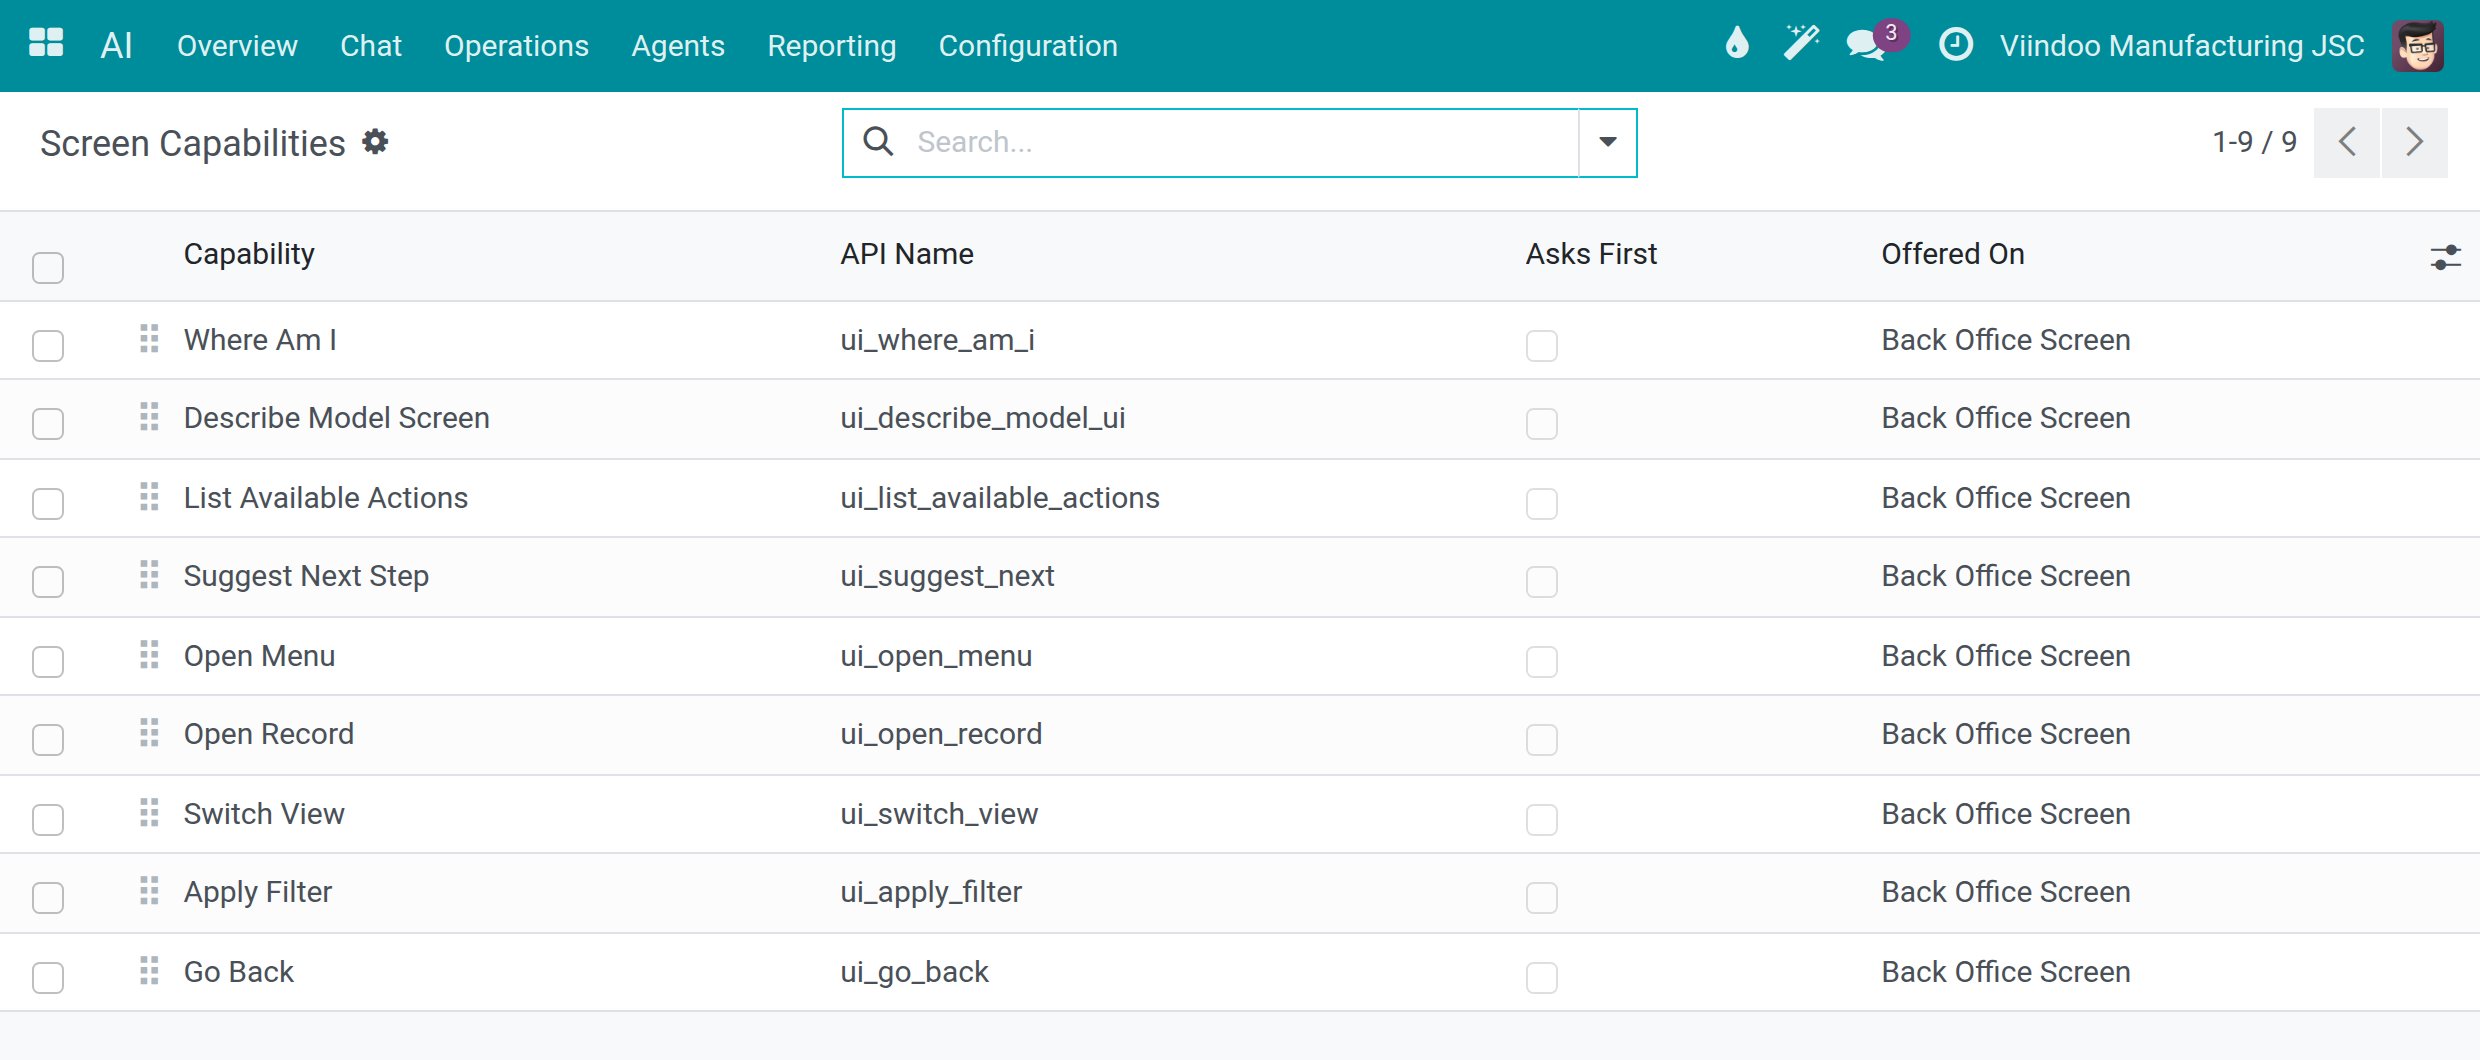This screenshot has width=2480, height=1060.
Task: Click drag handle of Suggest Next Step row
Action: click(149, 575)
